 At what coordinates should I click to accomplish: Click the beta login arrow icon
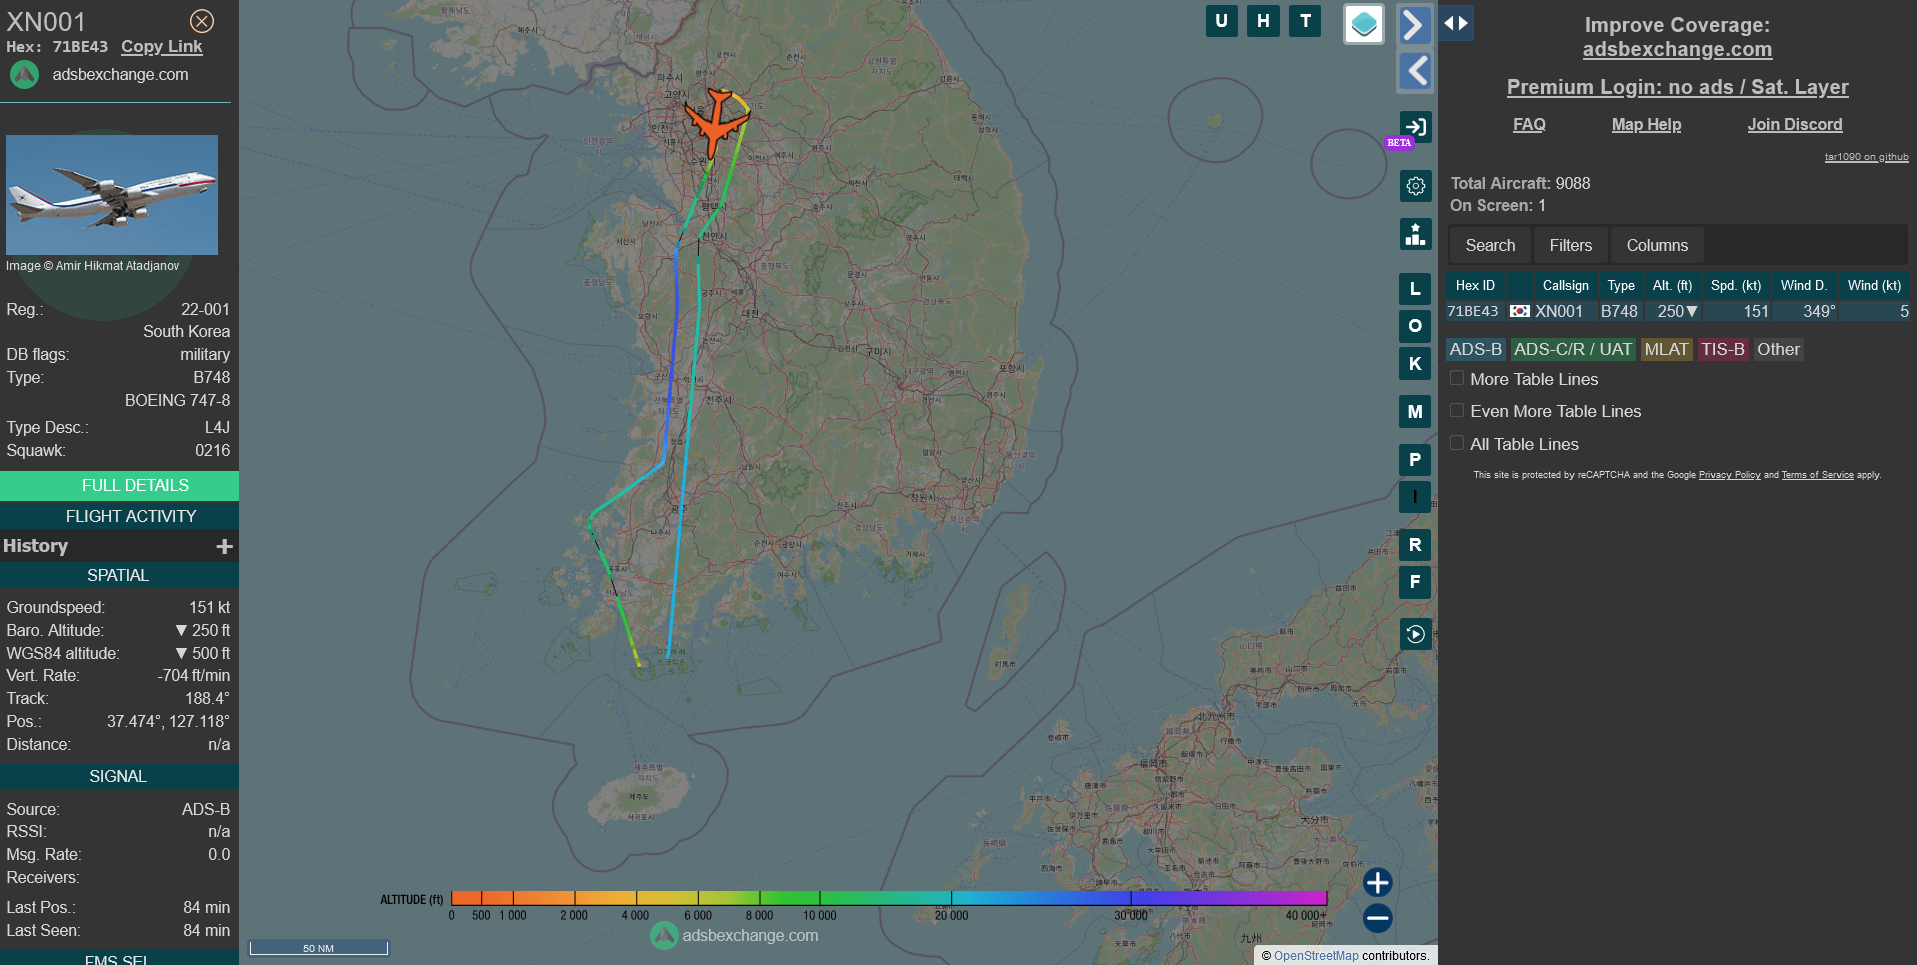(x=1415, y=126)
